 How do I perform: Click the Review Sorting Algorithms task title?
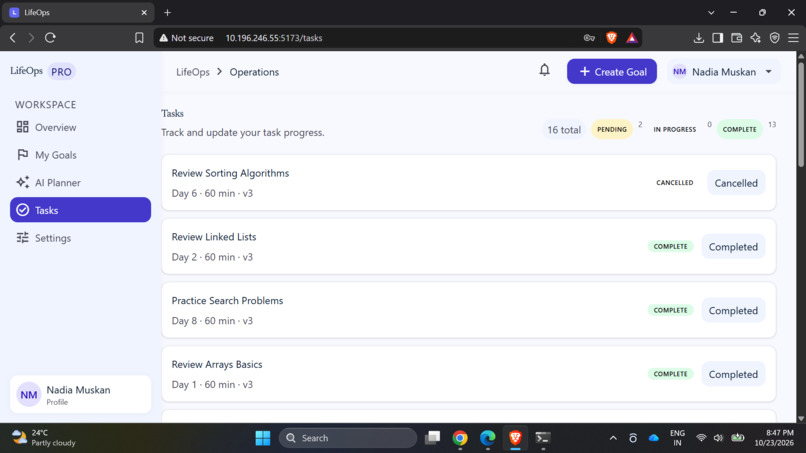(230, 173)
